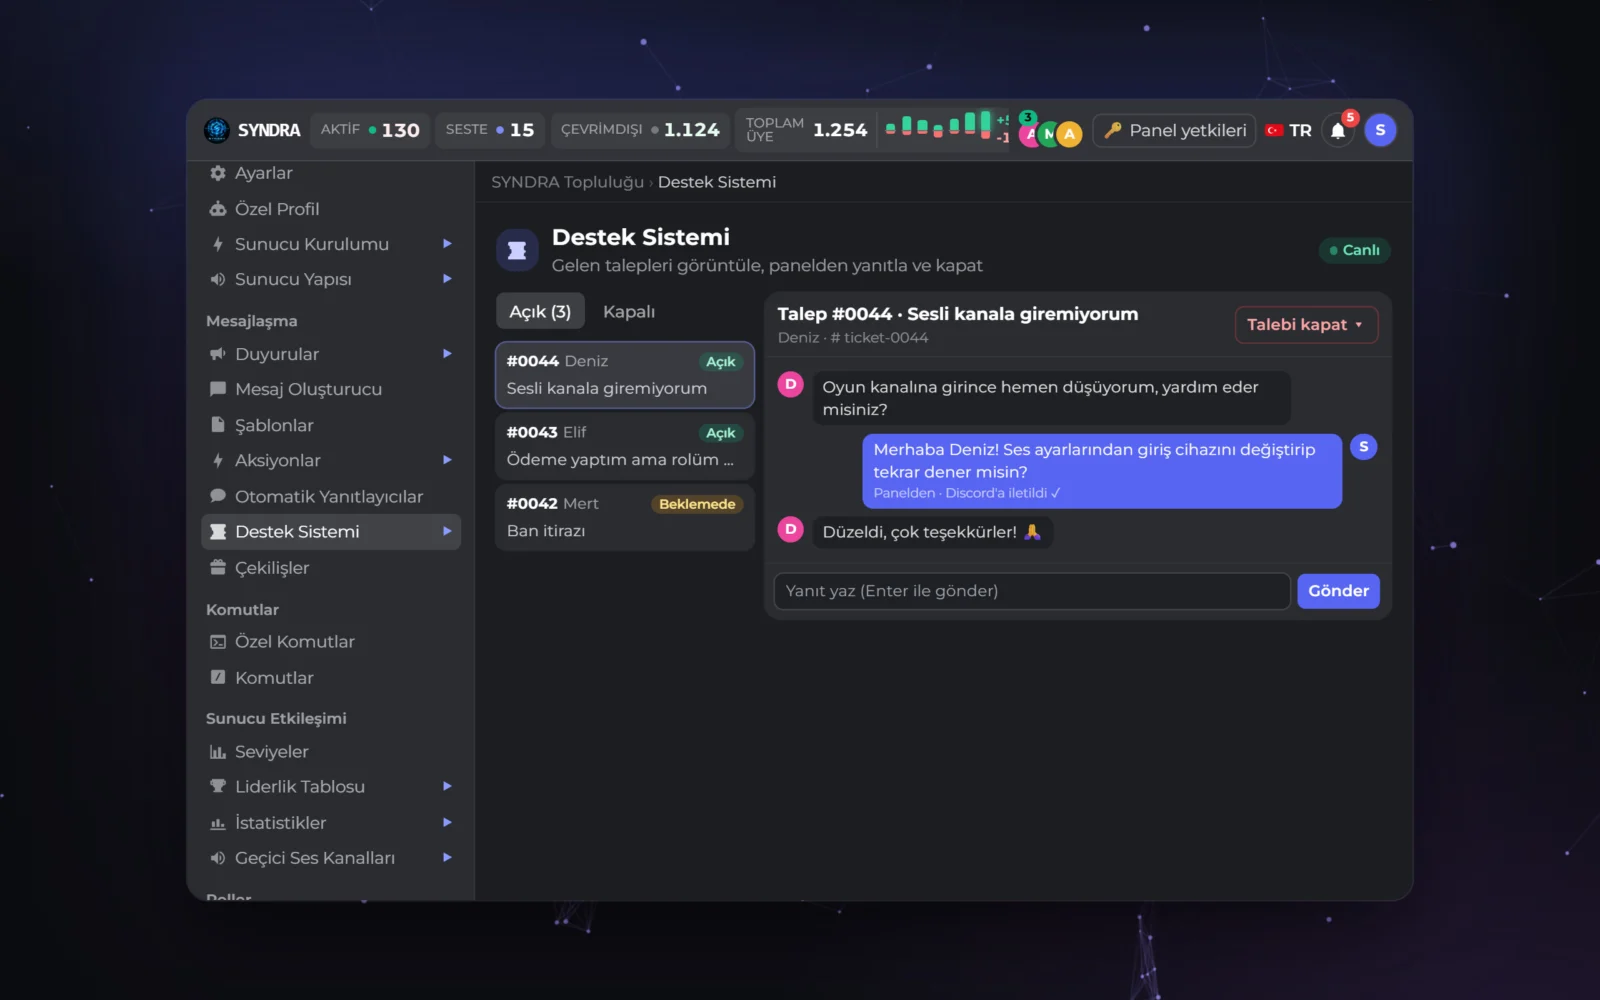The height and width of the screenshot is (1000, 1600).
Task: Click the Canlı status badge
Action: point(1355,250)
